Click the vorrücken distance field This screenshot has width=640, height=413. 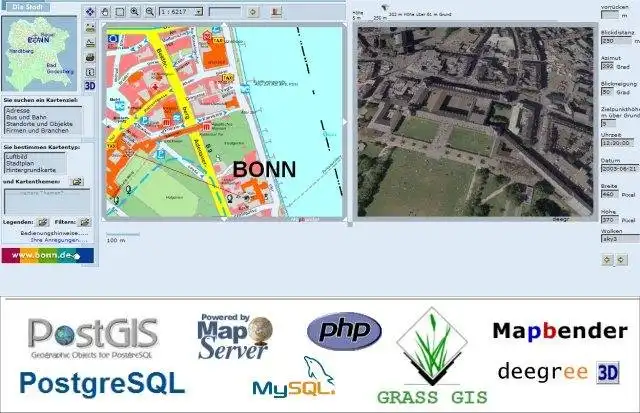pyautogui.click(x=610, y=15)
